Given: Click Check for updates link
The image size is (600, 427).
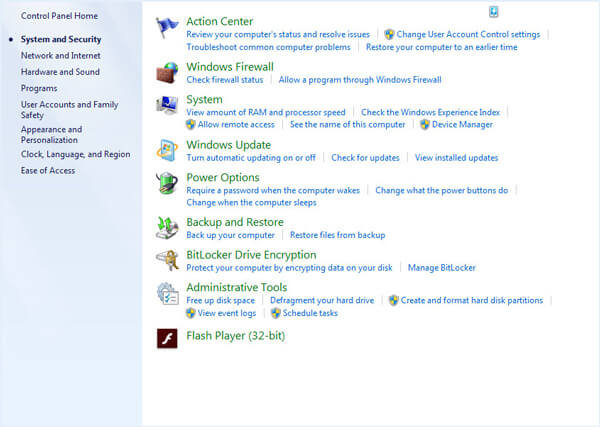Looking at the screenshot, I should click(365, 158).
